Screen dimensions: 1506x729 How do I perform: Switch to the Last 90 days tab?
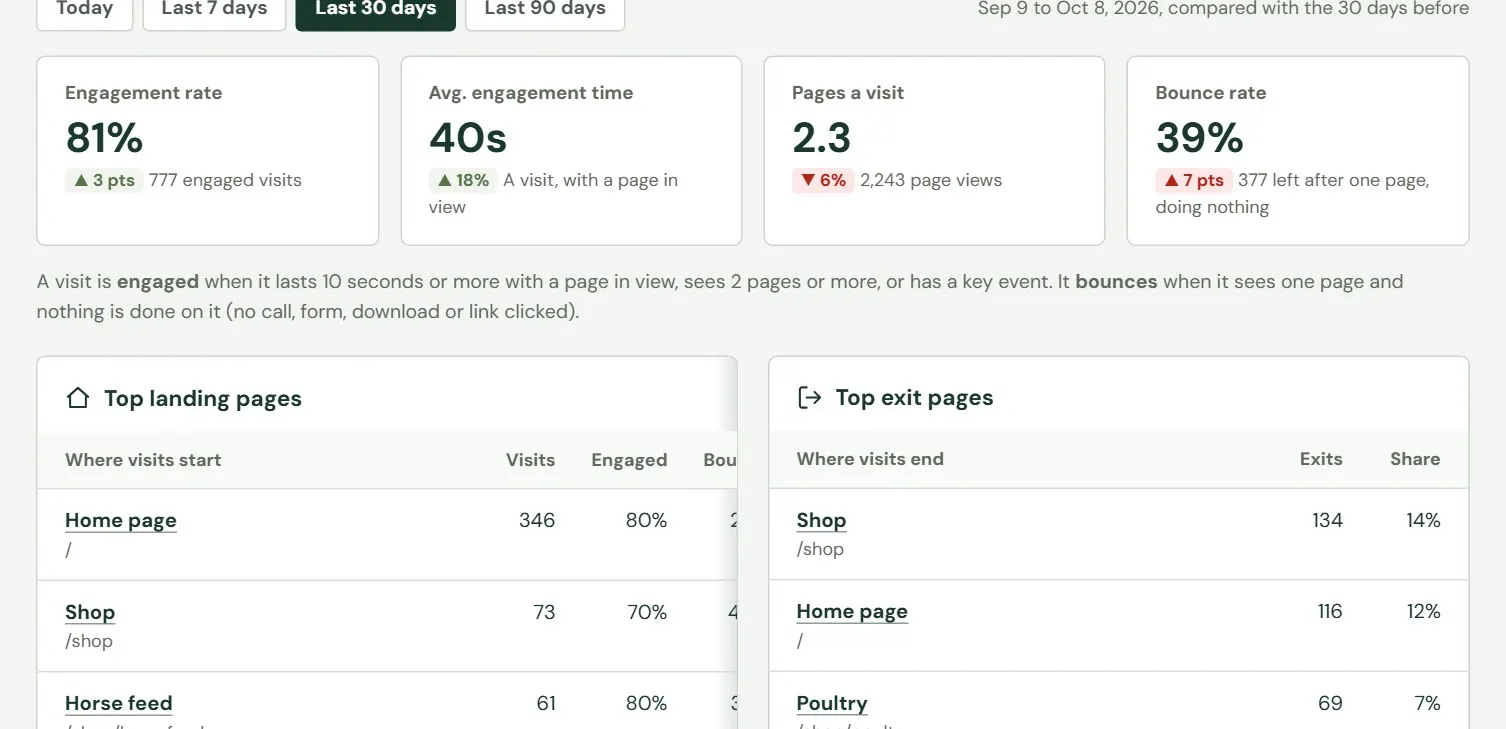coord(545,9)
